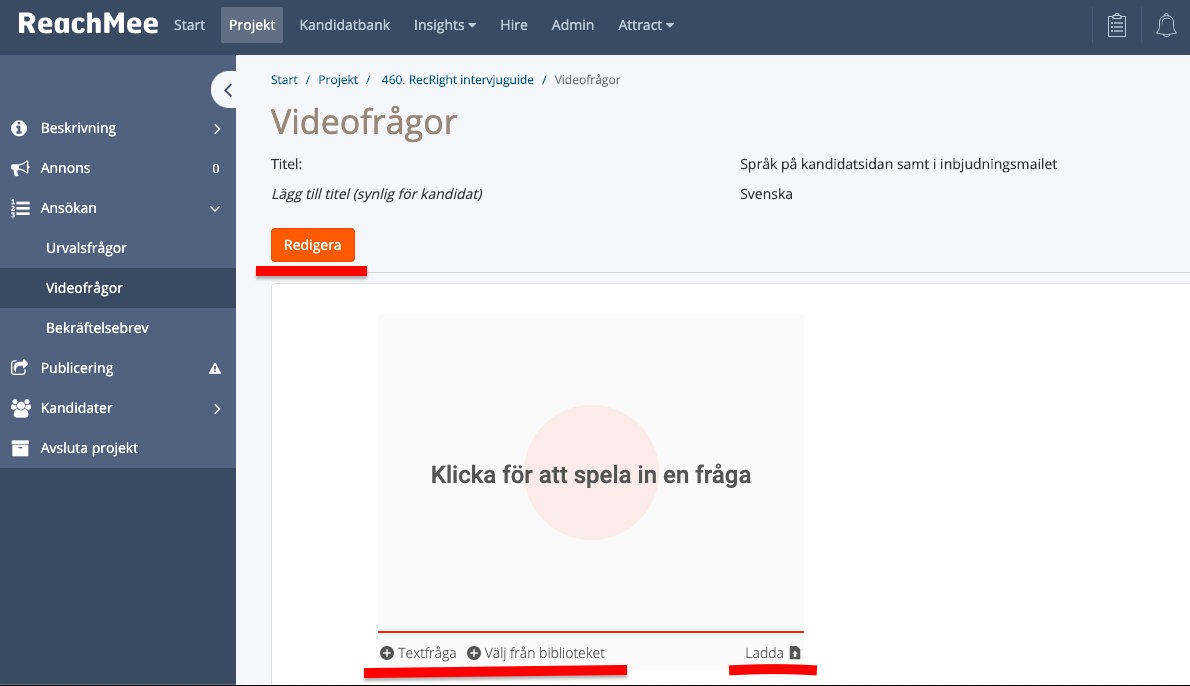This screenshot has height=686, width=1190.
Task: Click the Projekt breadcrumb link
Action: [338, 80]
